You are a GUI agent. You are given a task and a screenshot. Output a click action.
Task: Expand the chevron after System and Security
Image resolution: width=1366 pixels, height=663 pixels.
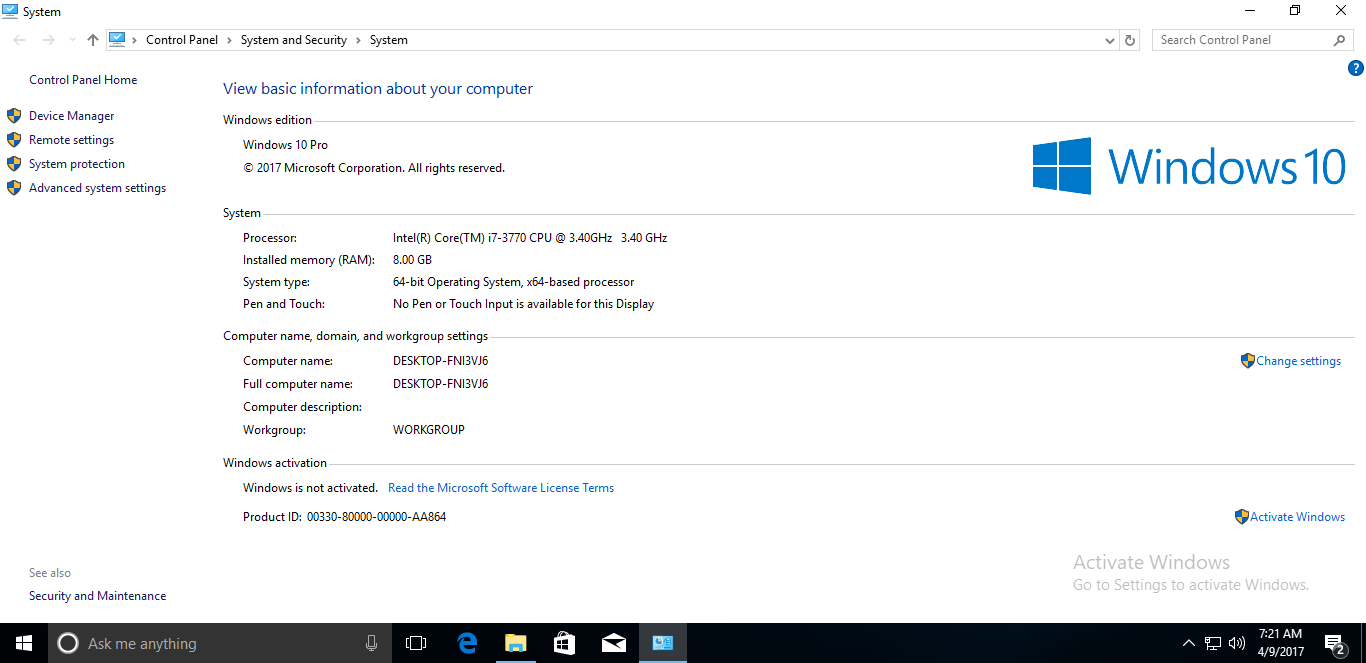(358, 40)
